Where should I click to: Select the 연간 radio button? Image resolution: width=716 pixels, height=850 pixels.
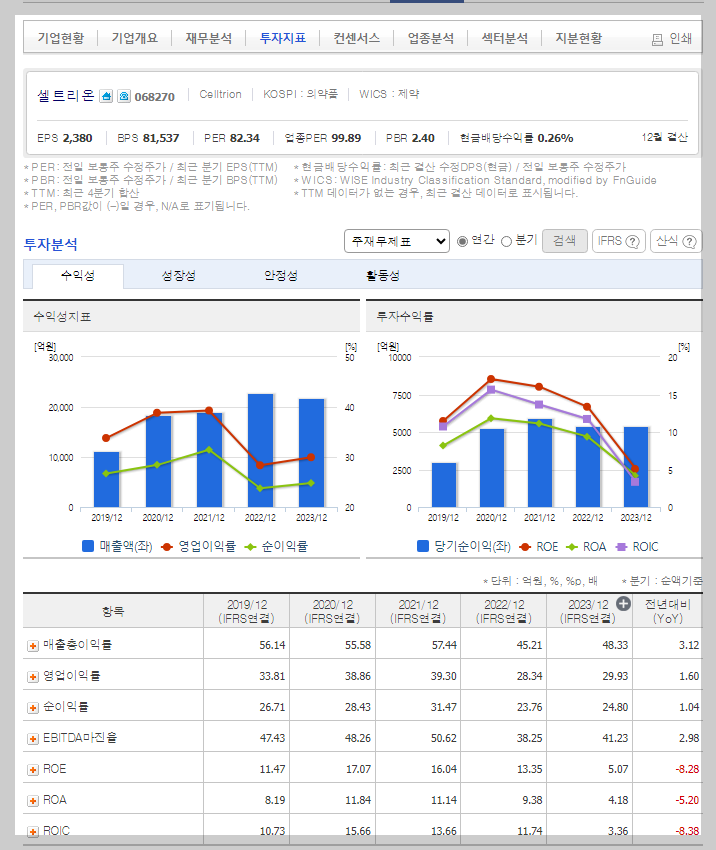click(x=462, y=241)
